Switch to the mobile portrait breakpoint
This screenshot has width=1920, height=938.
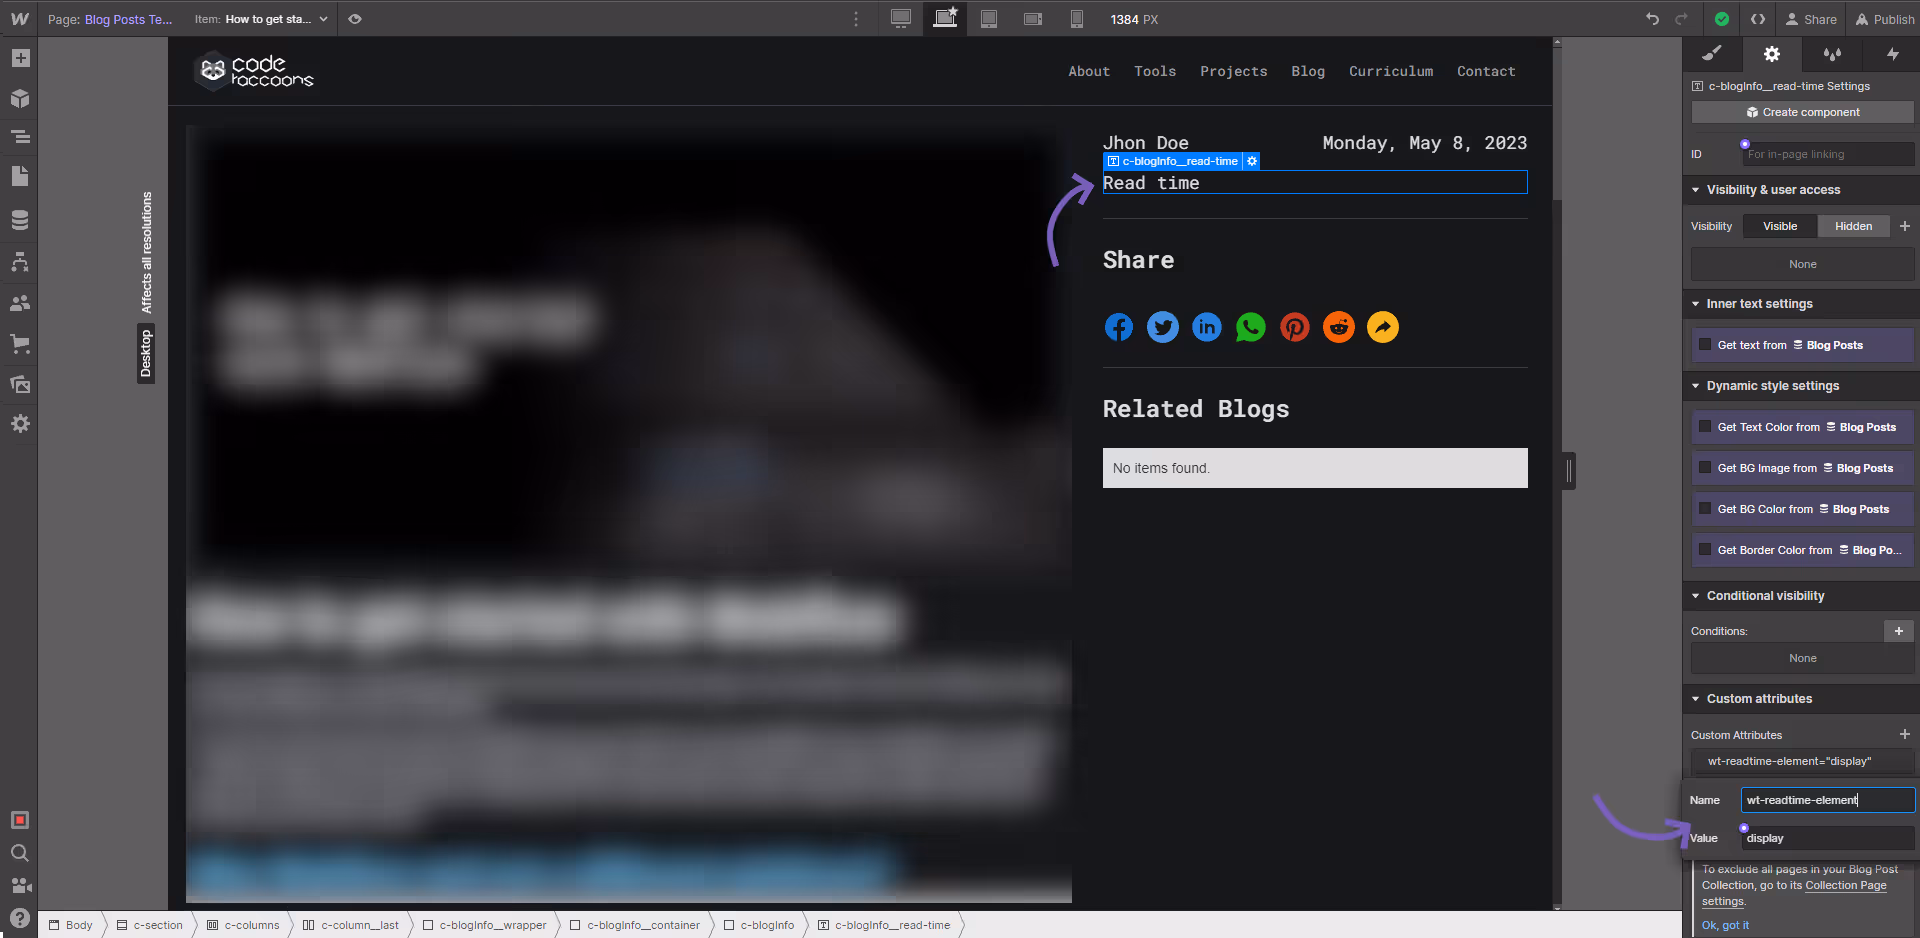pos(1077,19)
